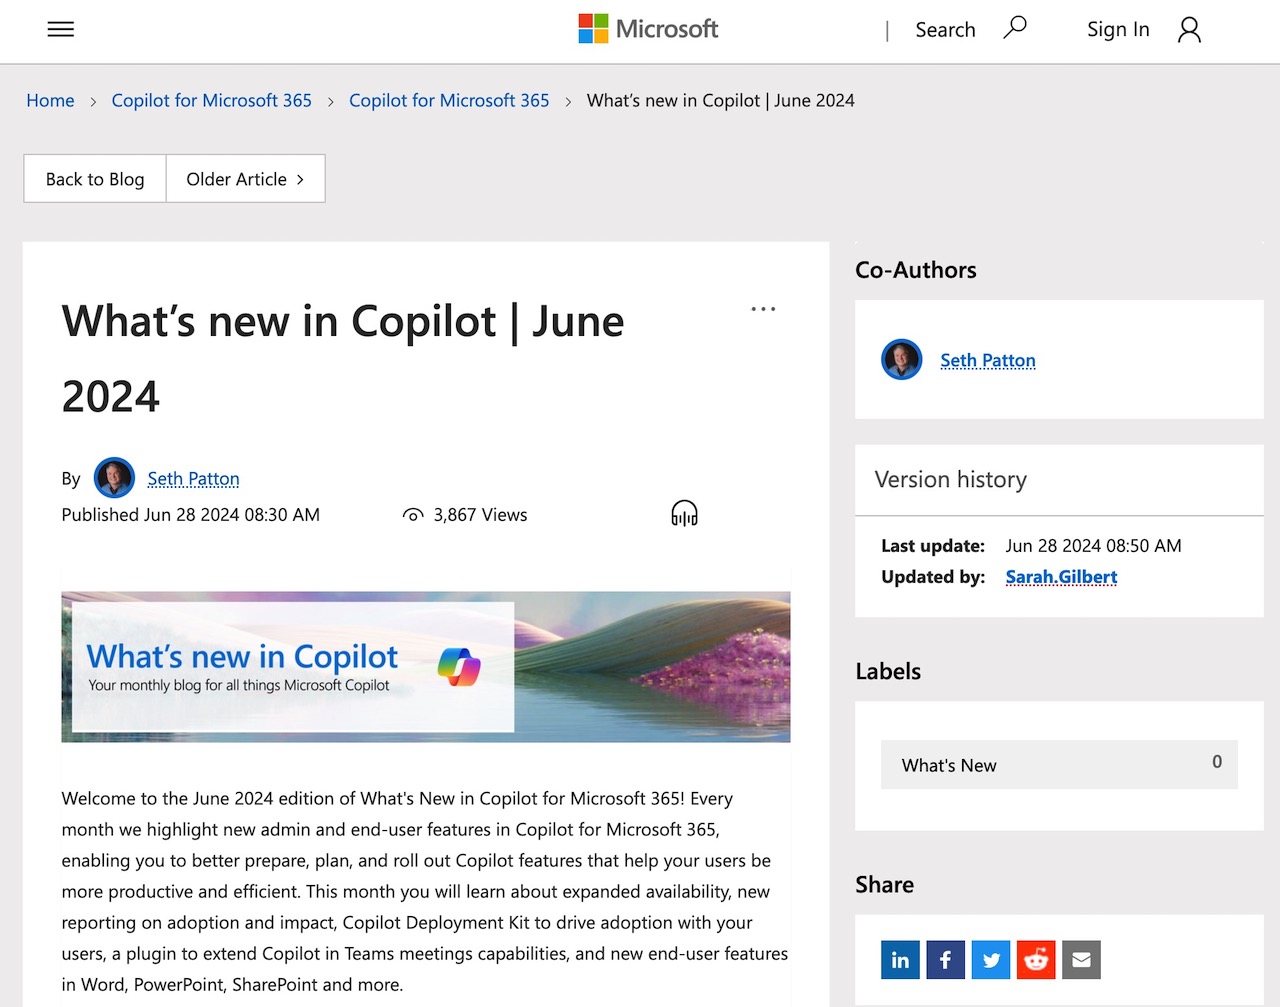
Task: Share the article via email icon
Action: tap(1081, 960)
